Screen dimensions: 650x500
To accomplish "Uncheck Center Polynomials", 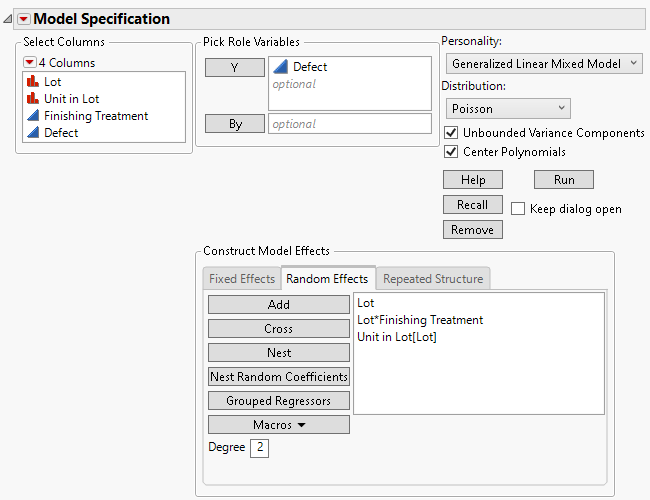I will (451, 152).
